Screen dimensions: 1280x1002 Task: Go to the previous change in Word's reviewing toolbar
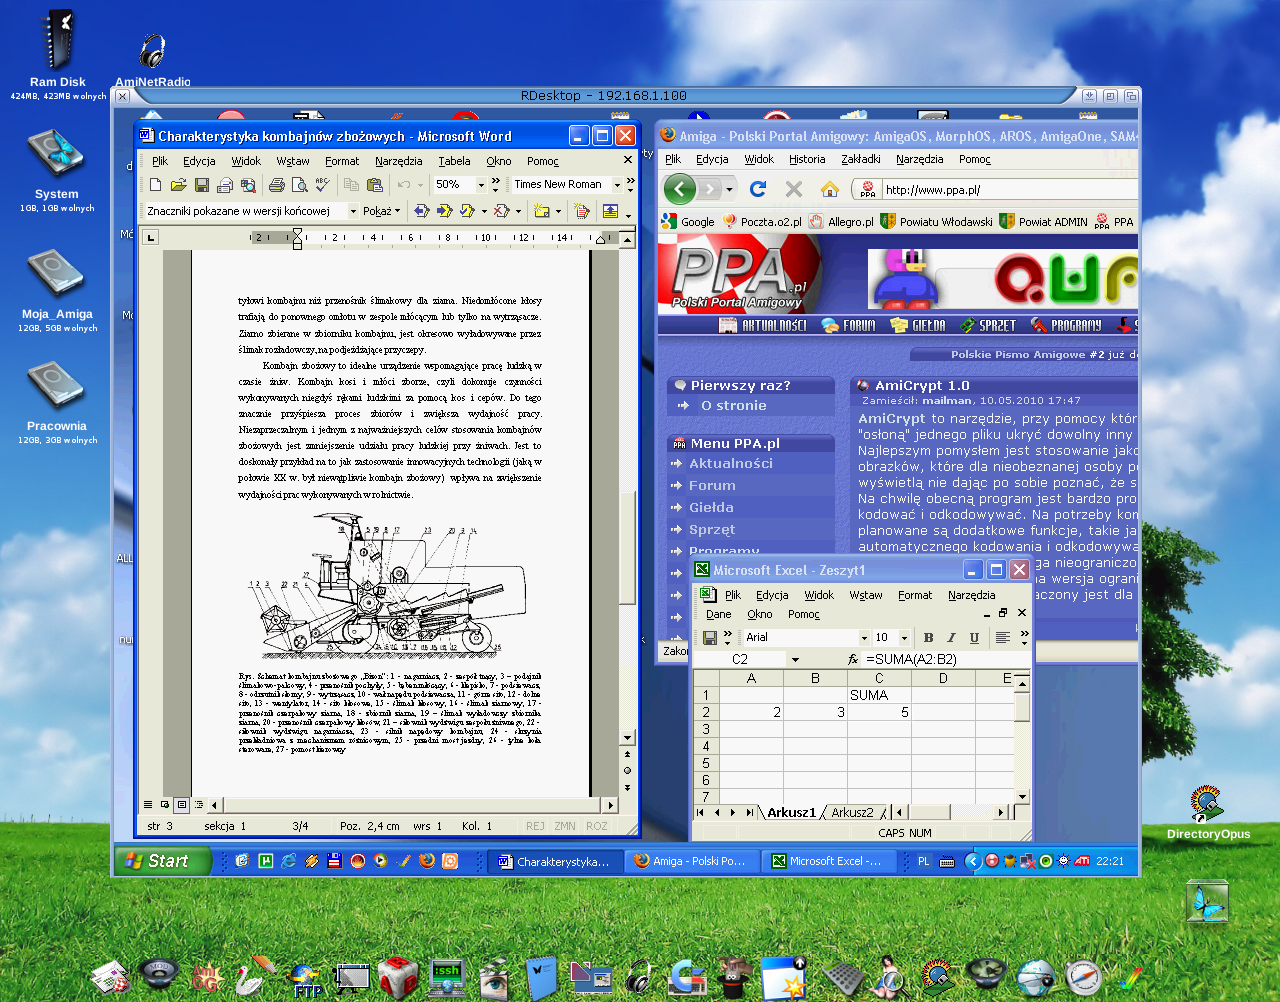pos(421,211)
